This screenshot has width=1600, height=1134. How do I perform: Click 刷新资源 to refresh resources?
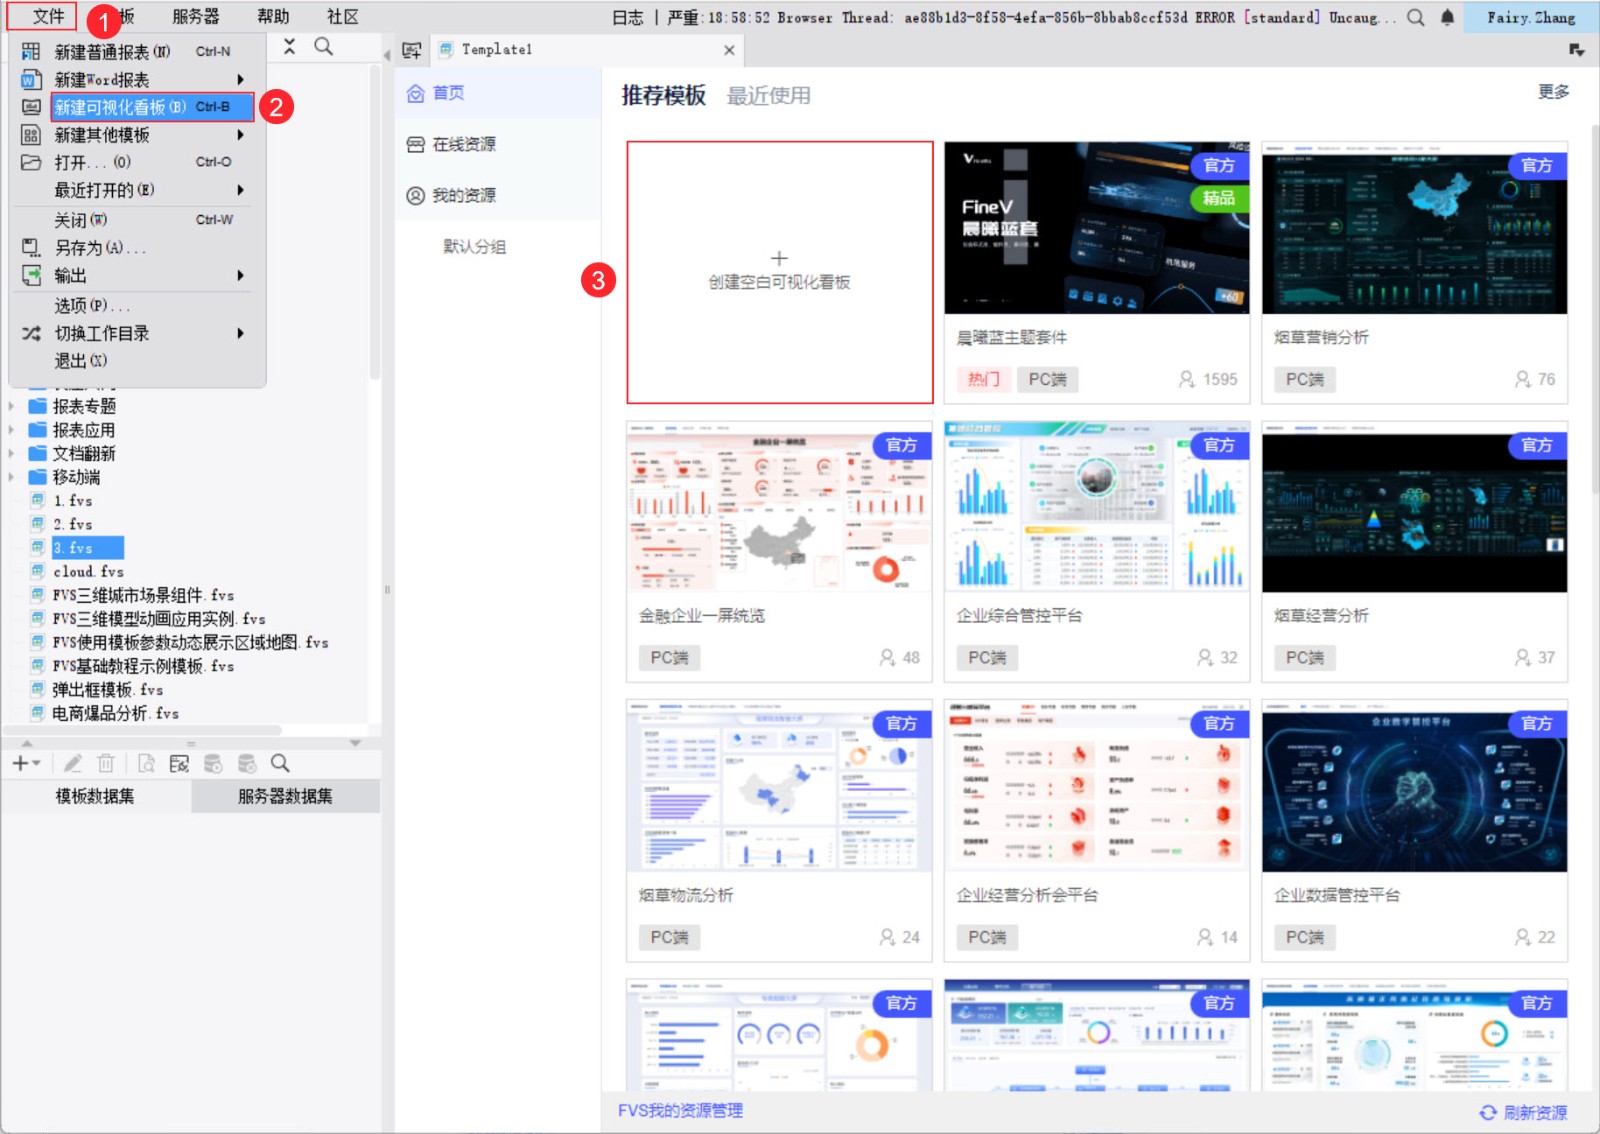click(x=1524, y=1112)
